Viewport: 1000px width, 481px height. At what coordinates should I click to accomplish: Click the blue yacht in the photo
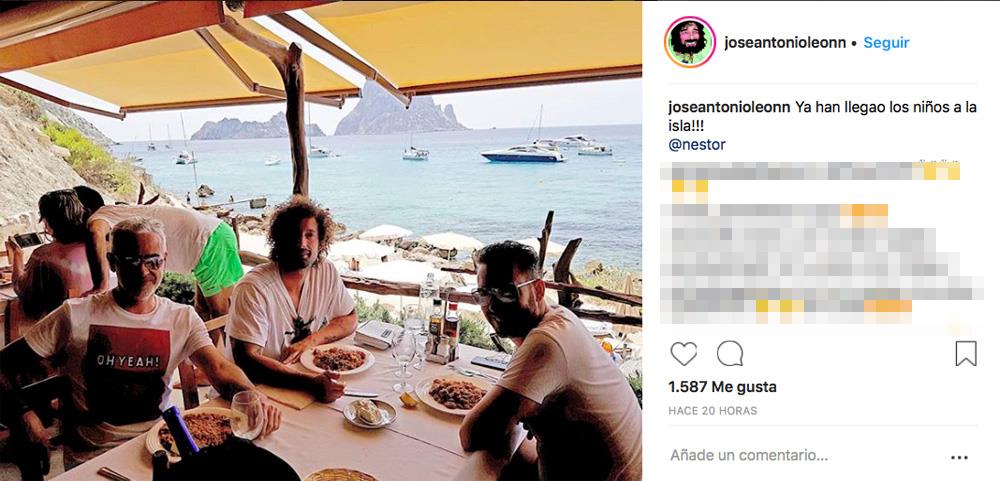click(x=522, y=154)
